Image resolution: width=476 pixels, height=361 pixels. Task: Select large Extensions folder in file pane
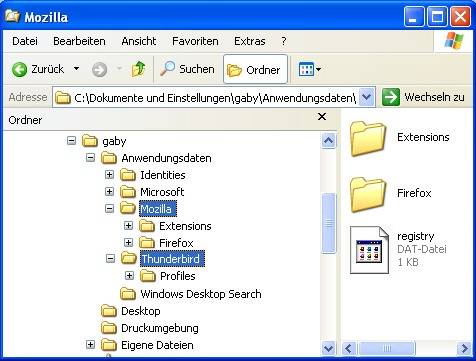click(368, 139)
